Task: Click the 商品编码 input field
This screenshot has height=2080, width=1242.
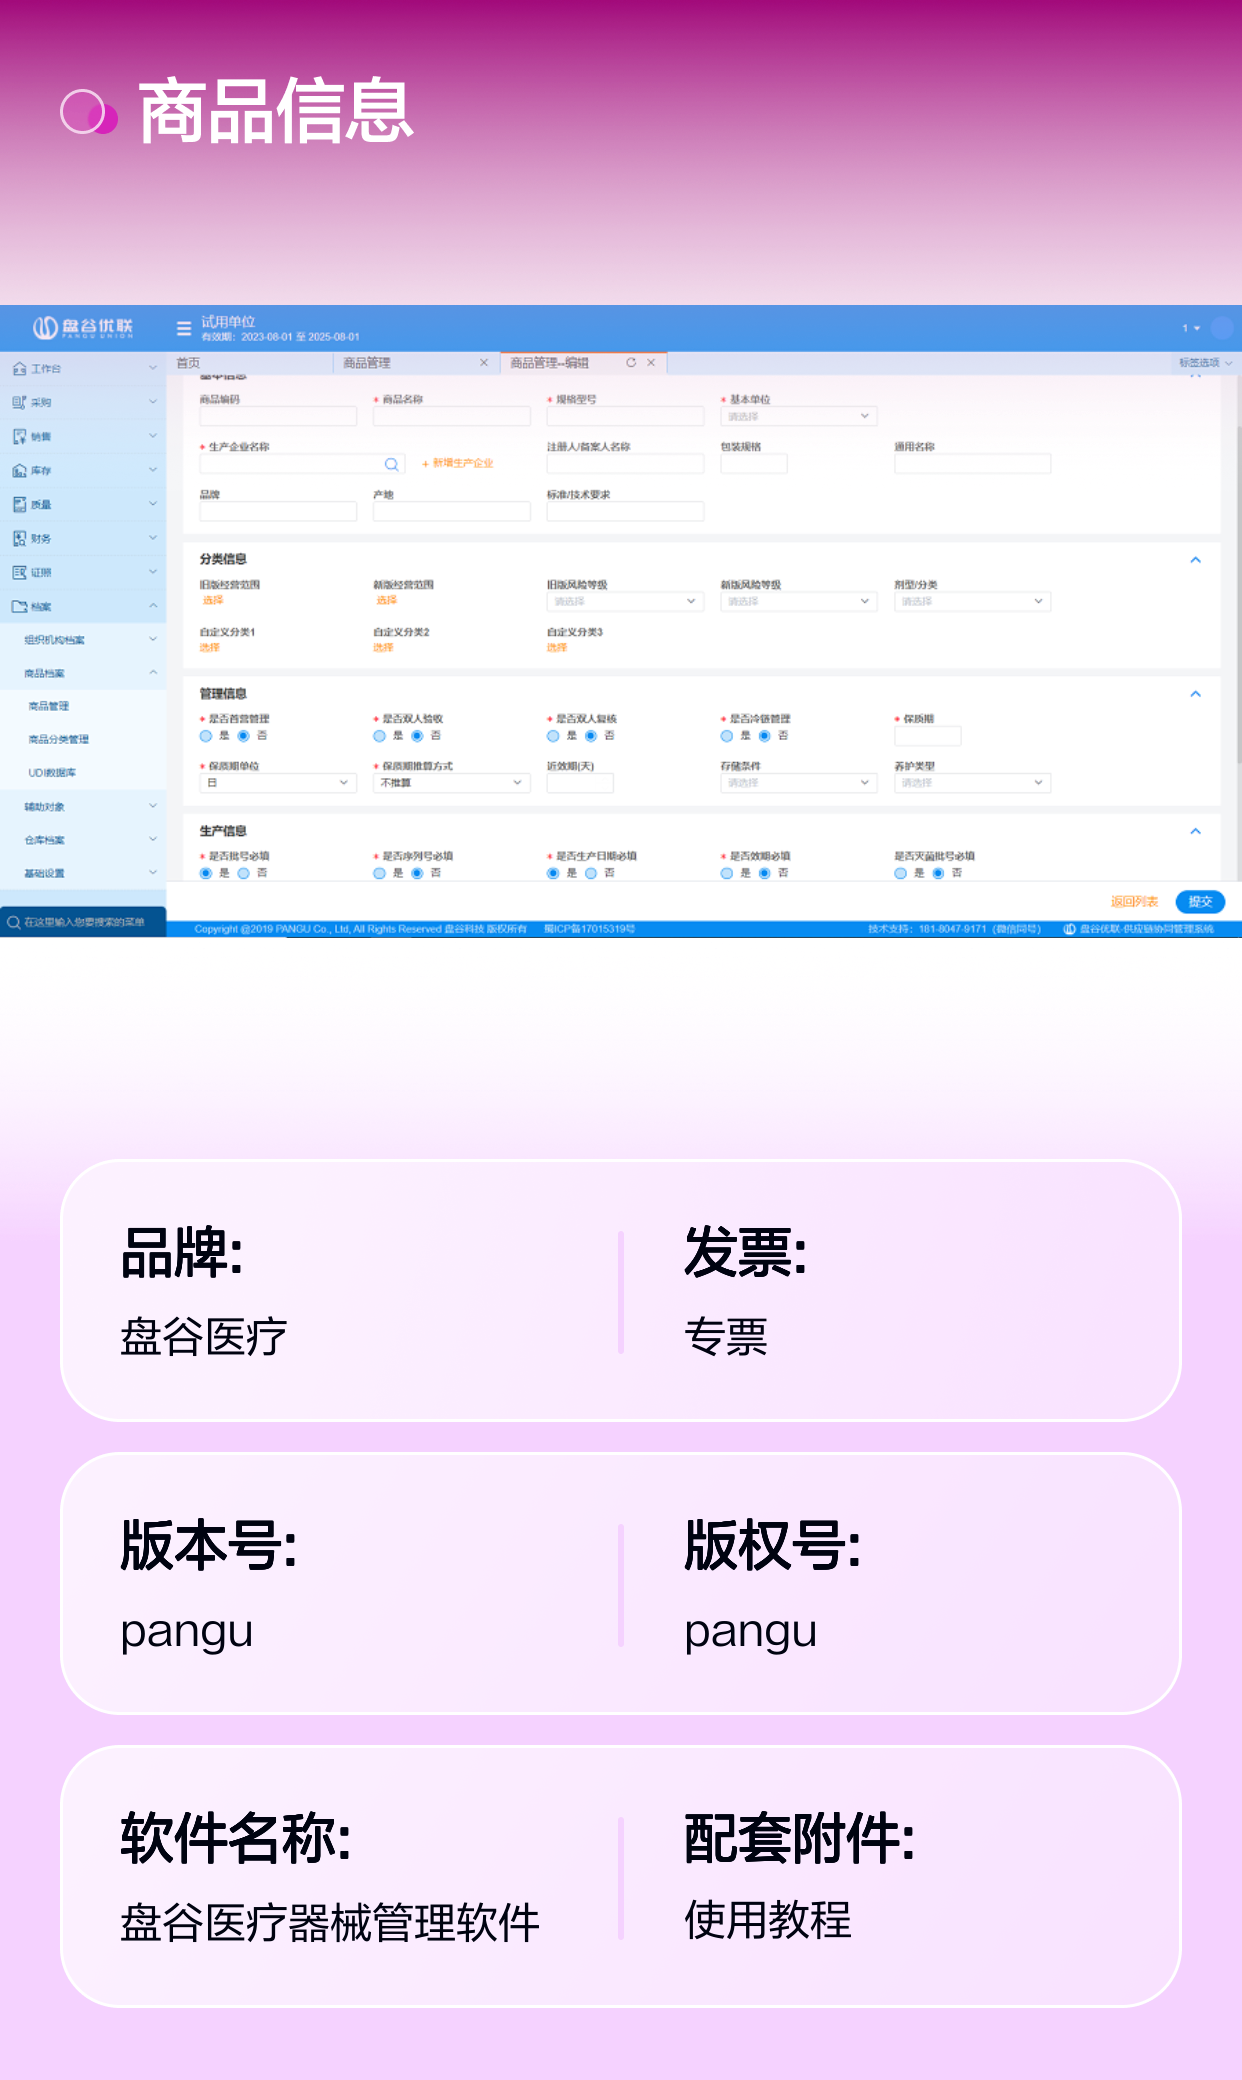Action: point(278,416)
